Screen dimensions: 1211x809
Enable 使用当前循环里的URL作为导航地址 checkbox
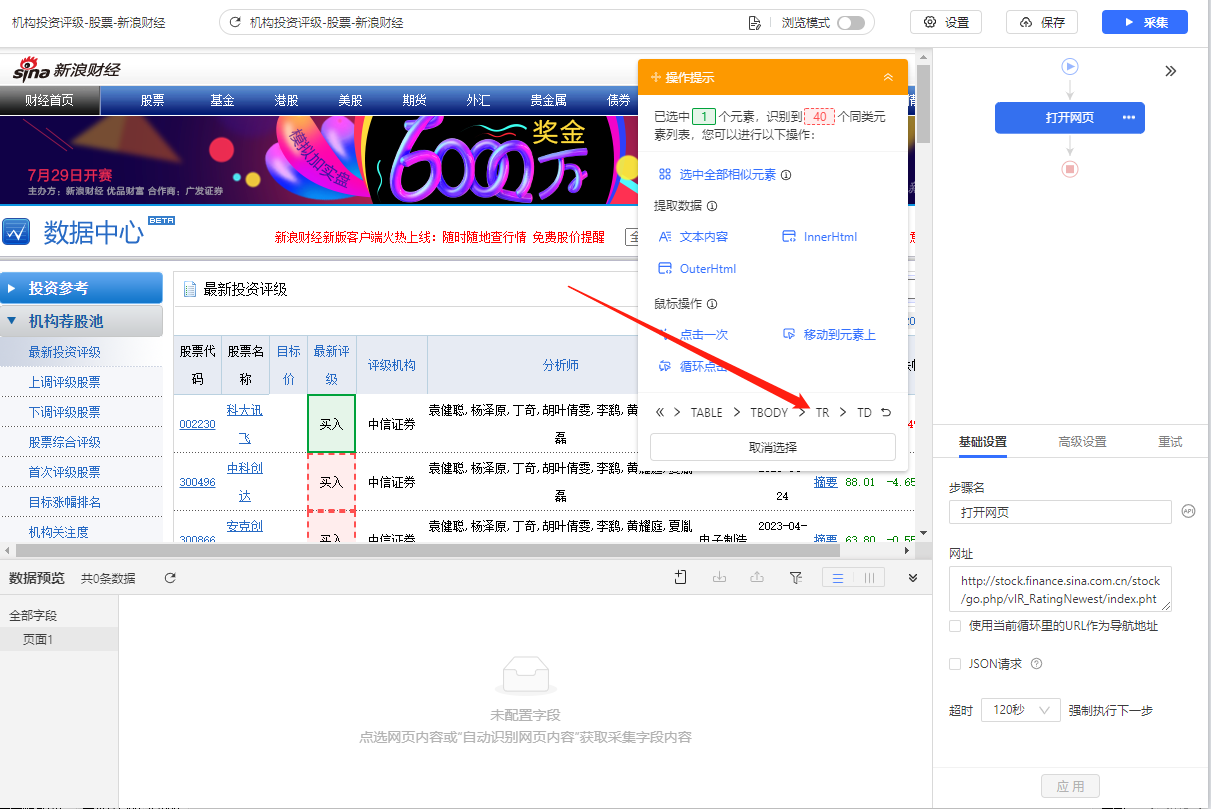click(955, 626)
